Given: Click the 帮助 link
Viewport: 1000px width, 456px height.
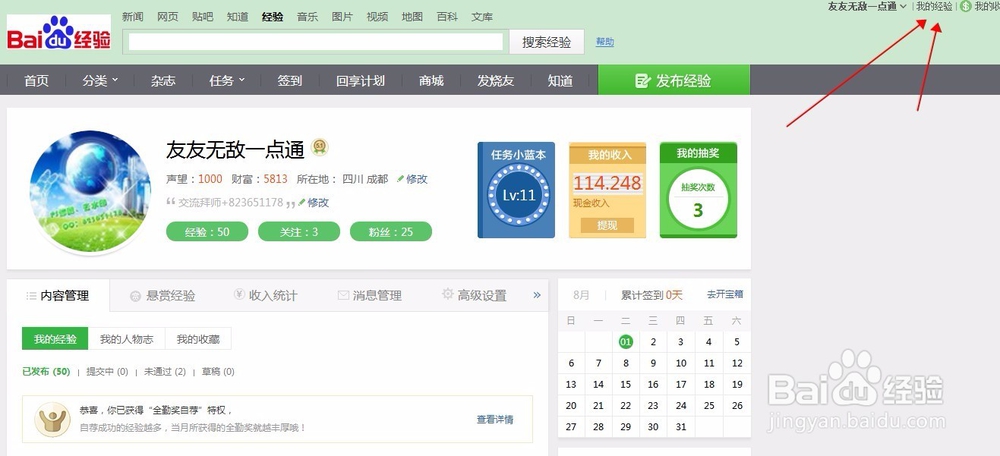Looking at the screenshot, I should pos(605,42).
